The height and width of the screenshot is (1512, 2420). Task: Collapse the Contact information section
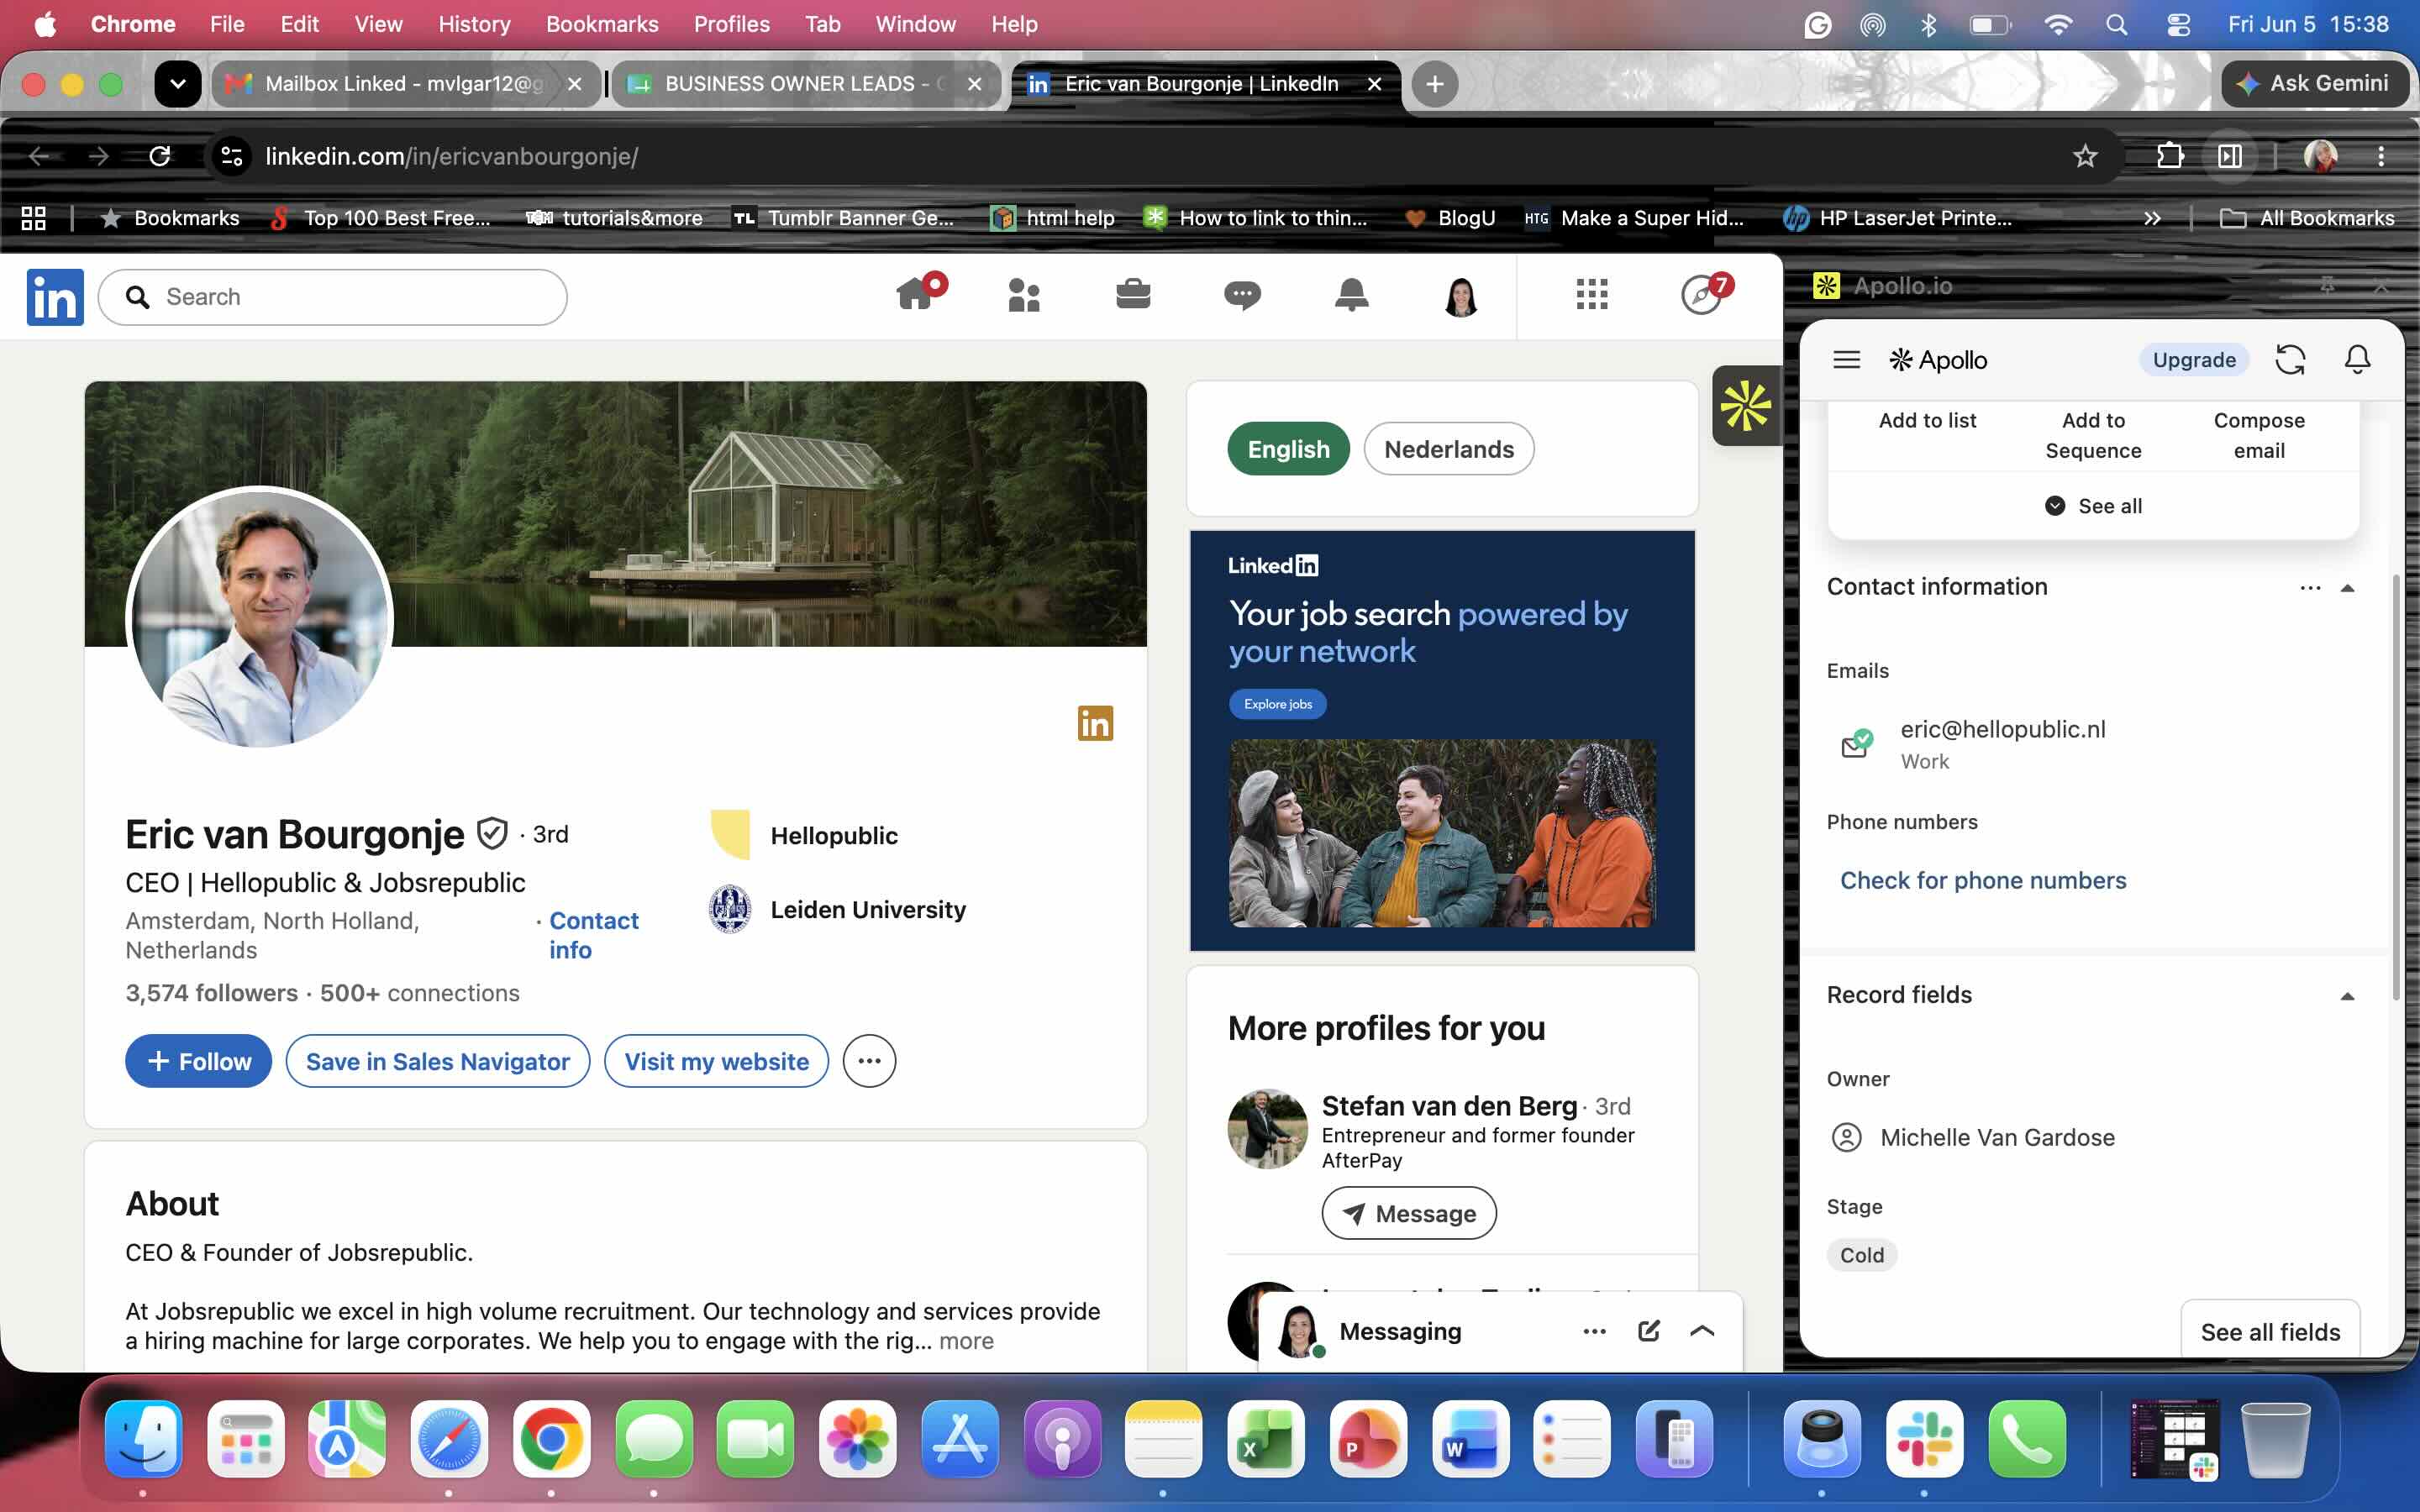click(2347, 588)
